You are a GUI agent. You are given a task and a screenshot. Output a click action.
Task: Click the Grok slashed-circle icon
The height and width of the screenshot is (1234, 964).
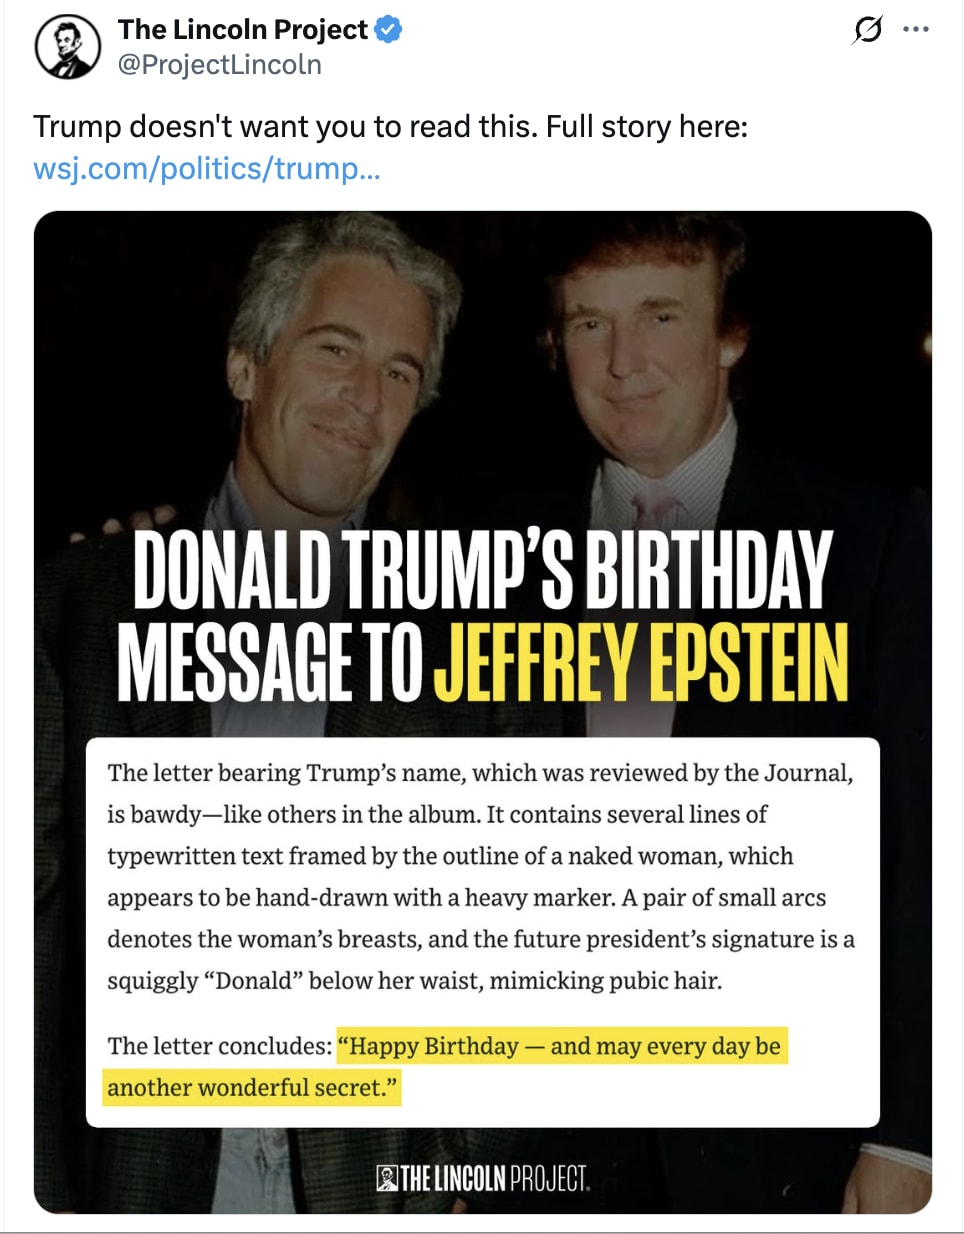[867, 30]
